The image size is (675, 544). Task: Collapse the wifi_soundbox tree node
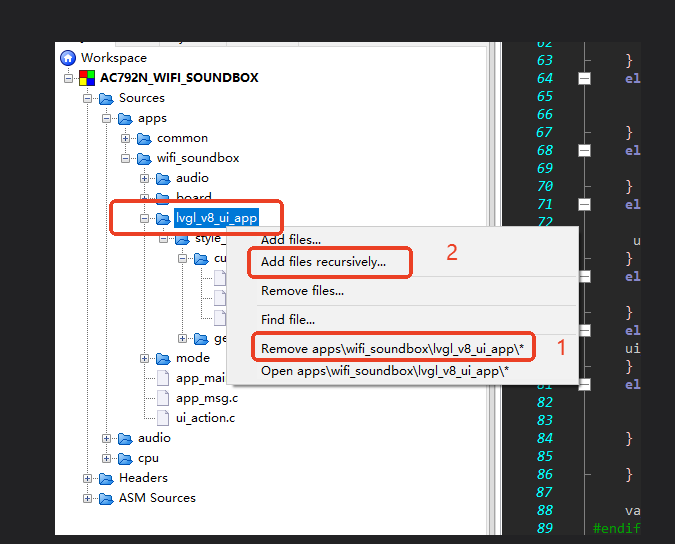tap(125, 159)
